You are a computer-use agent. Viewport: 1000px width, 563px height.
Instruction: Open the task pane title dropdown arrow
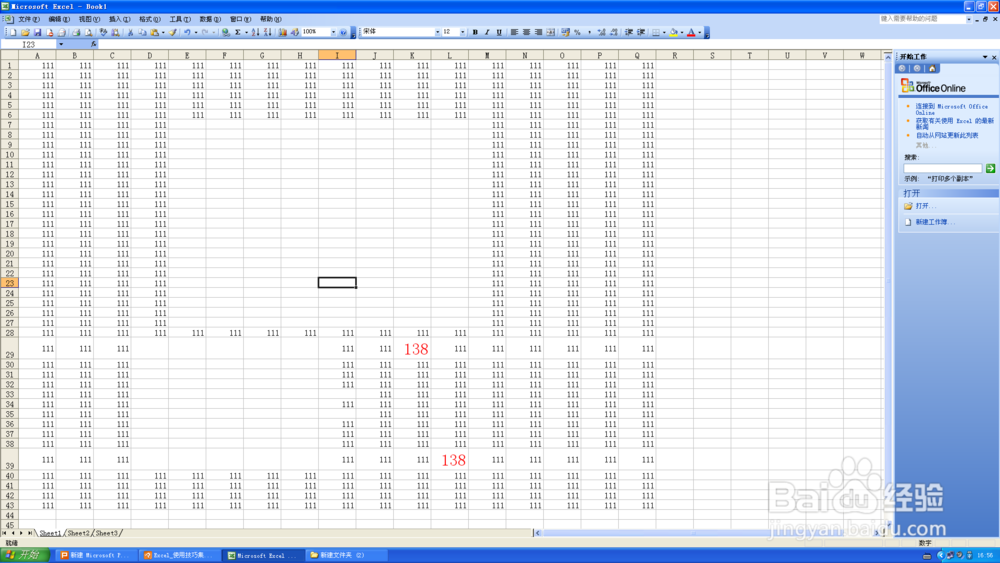coord(985,57)
